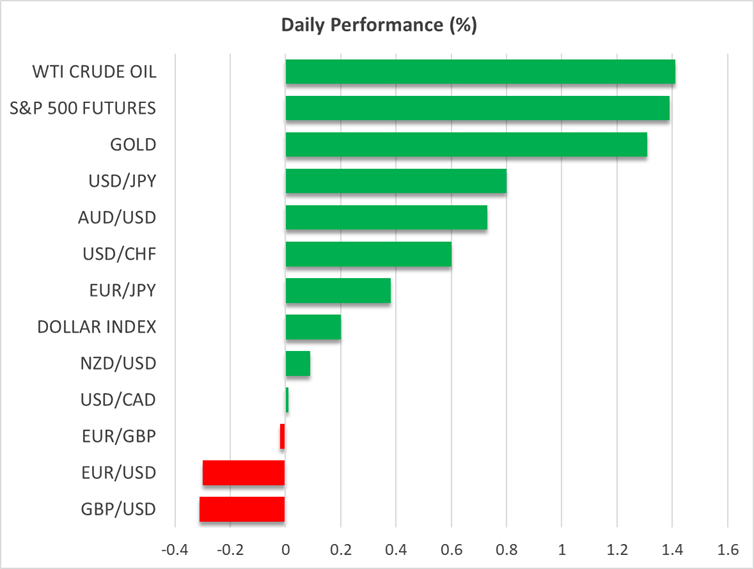This screenshot has width=754, height=569.
Task: Click the red GBP/USD bar
Action: pos(242,509)
